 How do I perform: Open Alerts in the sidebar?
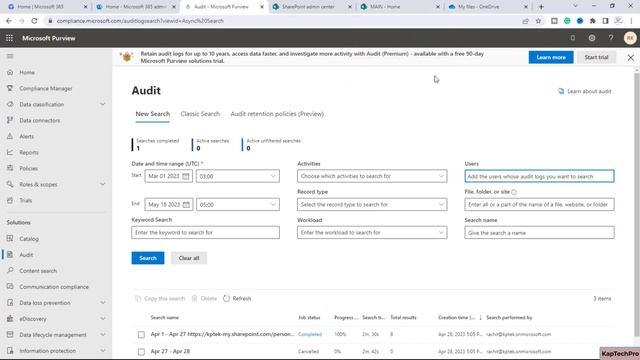27,136
